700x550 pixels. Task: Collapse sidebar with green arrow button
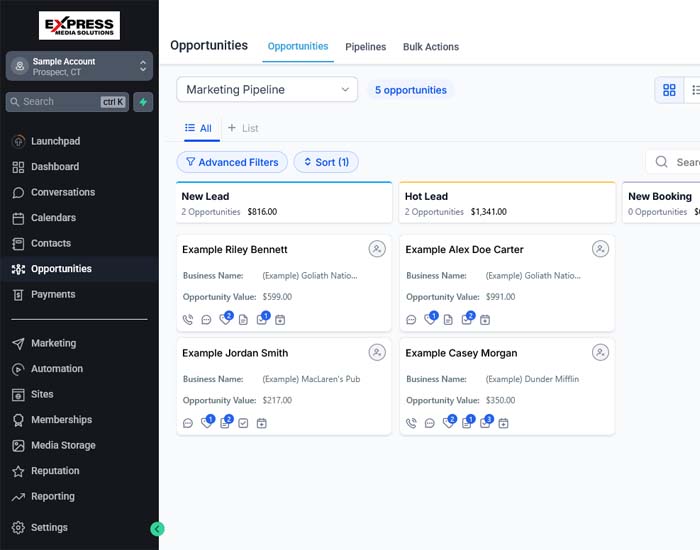(x=157, y=529)
